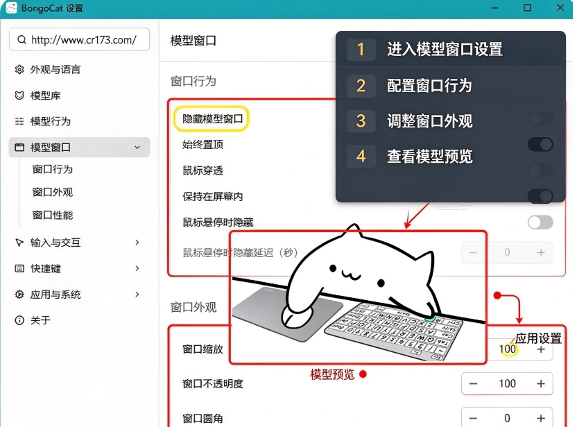Collapse the 模型窗口 section chevron
Screen dimensions: 573x427
click(x=137, y=147)
